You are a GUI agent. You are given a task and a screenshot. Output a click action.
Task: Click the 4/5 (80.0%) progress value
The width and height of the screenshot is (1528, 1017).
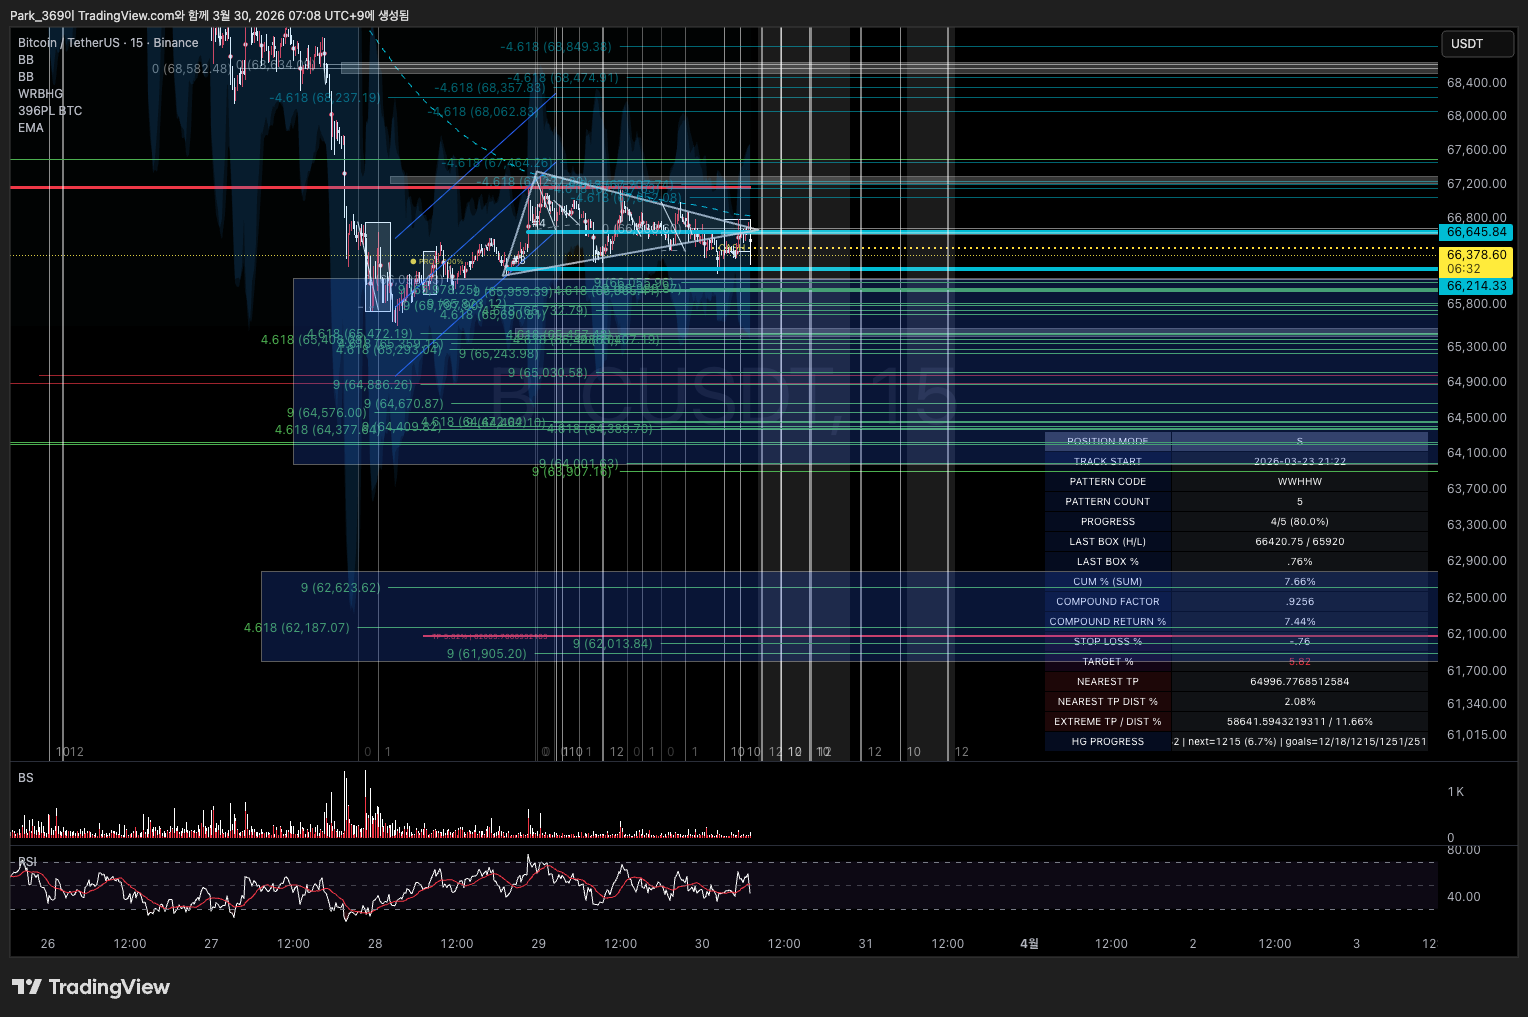click(1300, 522)
